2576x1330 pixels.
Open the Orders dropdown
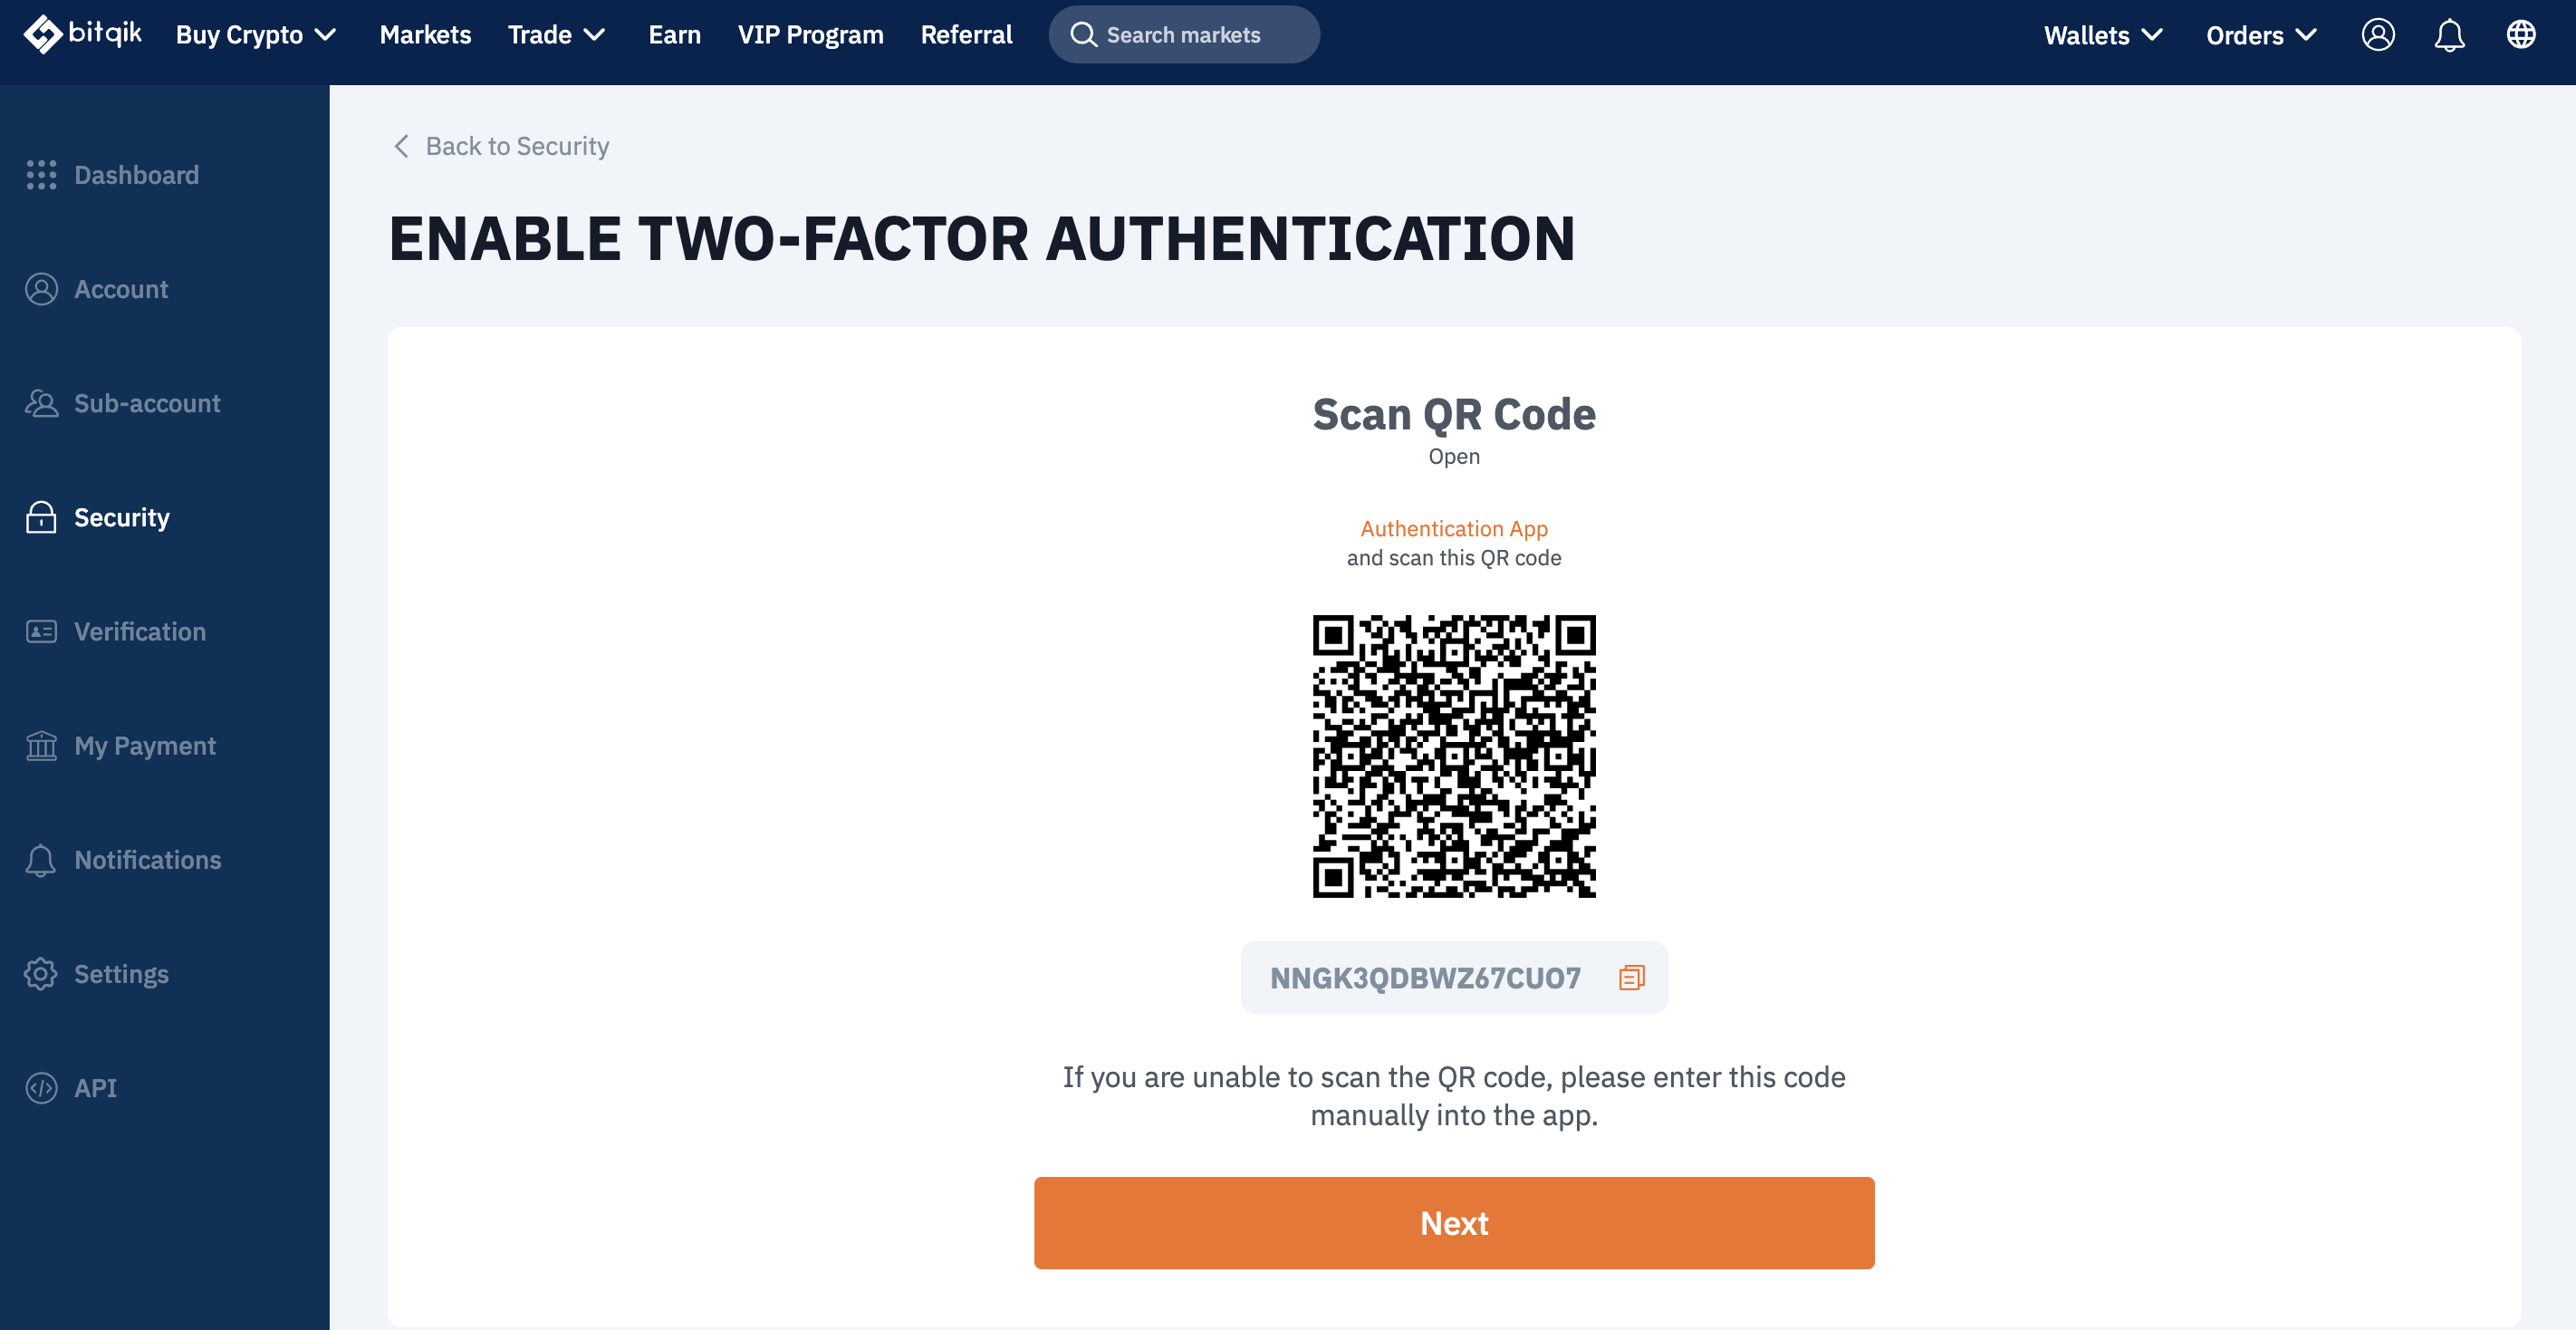2261,35
